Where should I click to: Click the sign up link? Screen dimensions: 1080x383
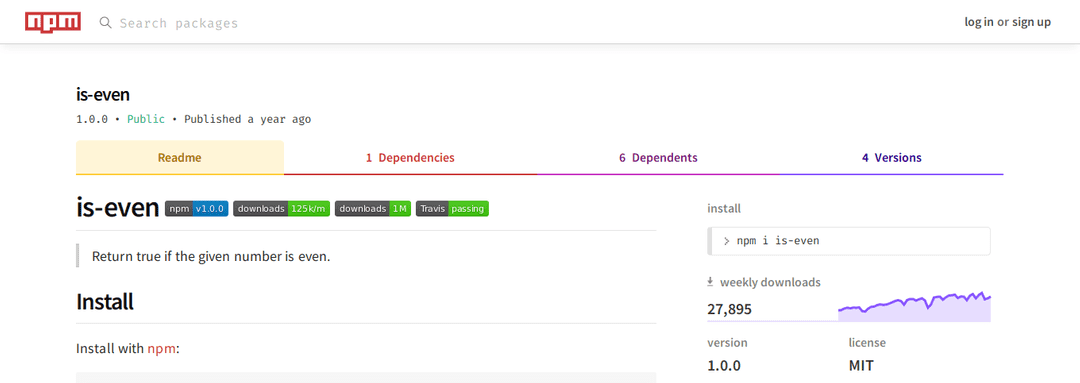tap(1031, 22)
